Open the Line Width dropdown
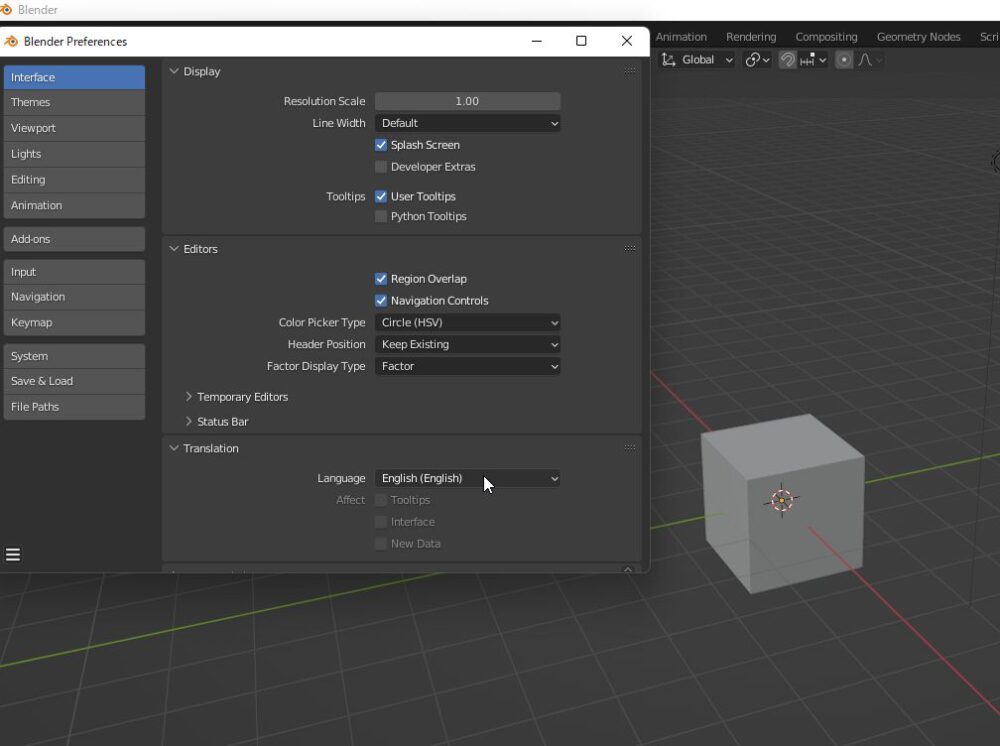 pyautogui.click(x=467, y=123)
